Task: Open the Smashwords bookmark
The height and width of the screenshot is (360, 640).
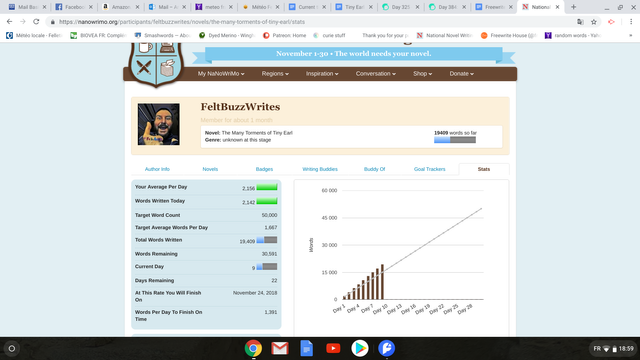Action: point(162,36)
